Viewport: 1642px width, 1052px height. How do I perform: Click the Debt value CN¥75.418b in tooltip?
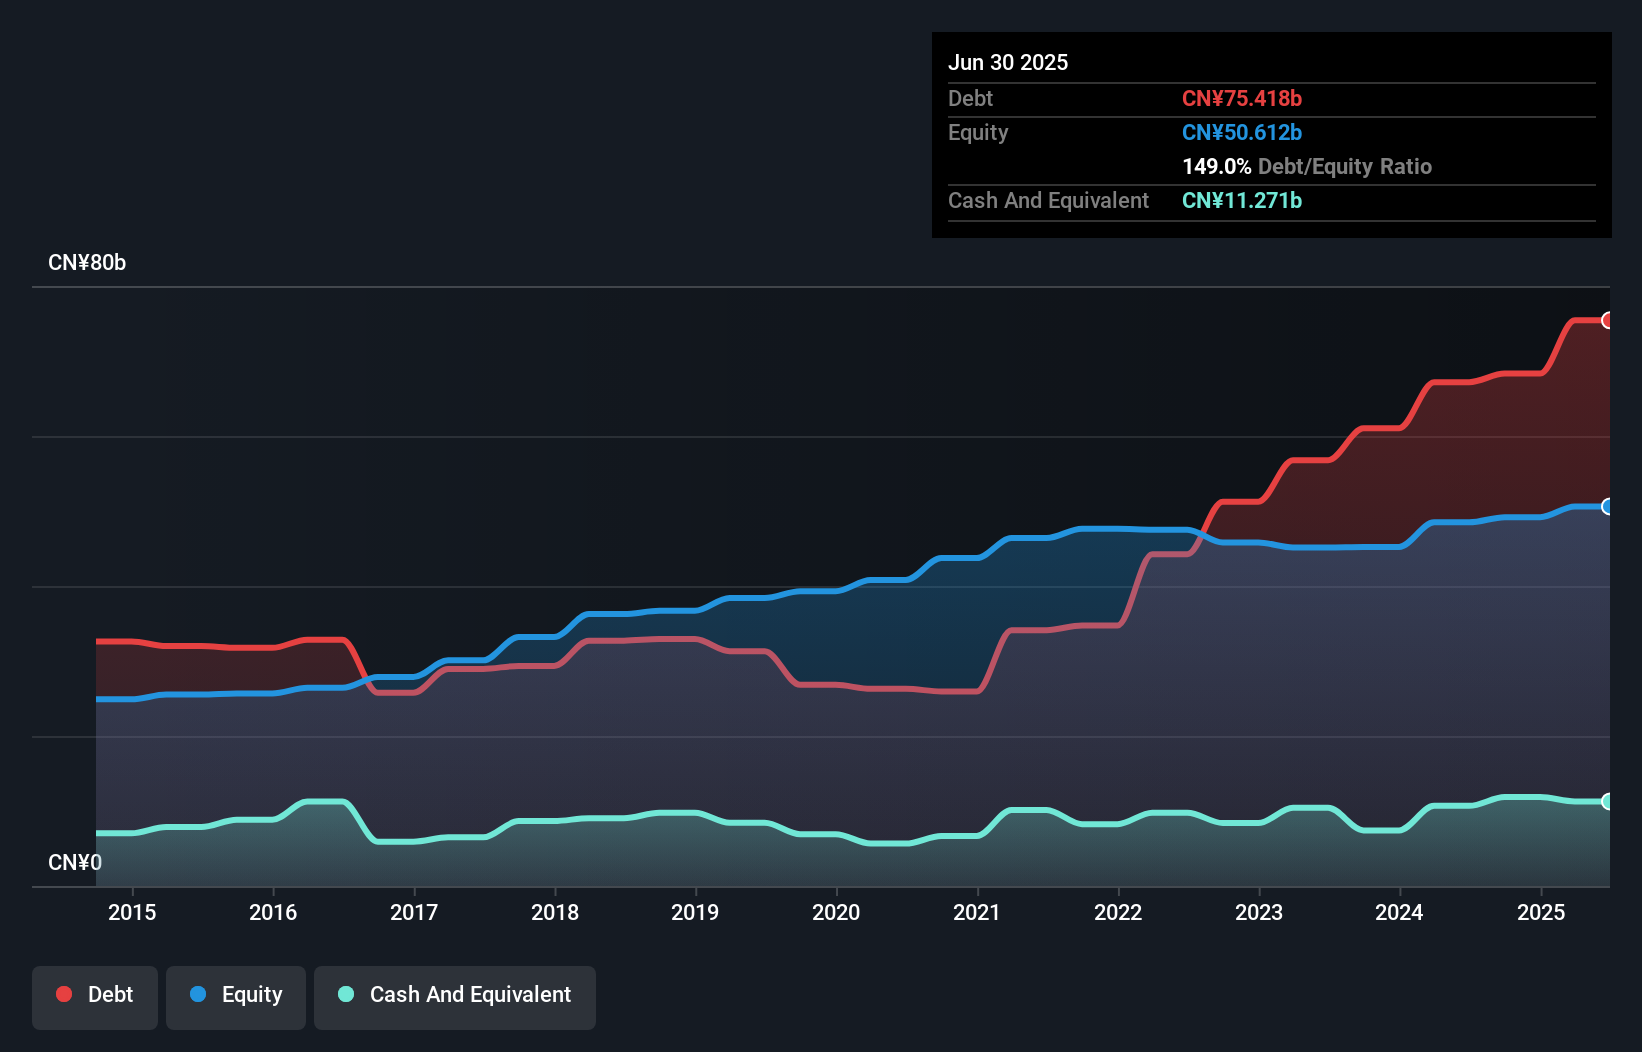click(x=1242, y=98)
